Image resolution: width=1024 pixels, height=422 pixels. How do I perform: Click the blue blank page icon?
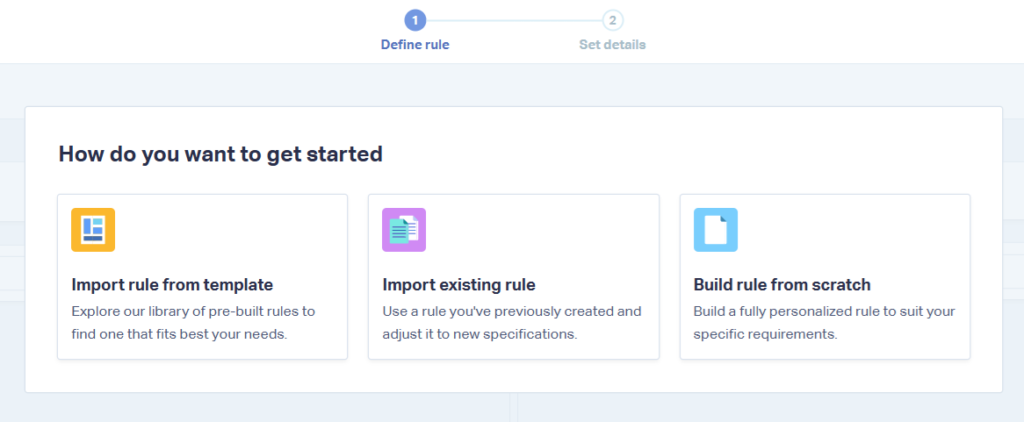715,230
